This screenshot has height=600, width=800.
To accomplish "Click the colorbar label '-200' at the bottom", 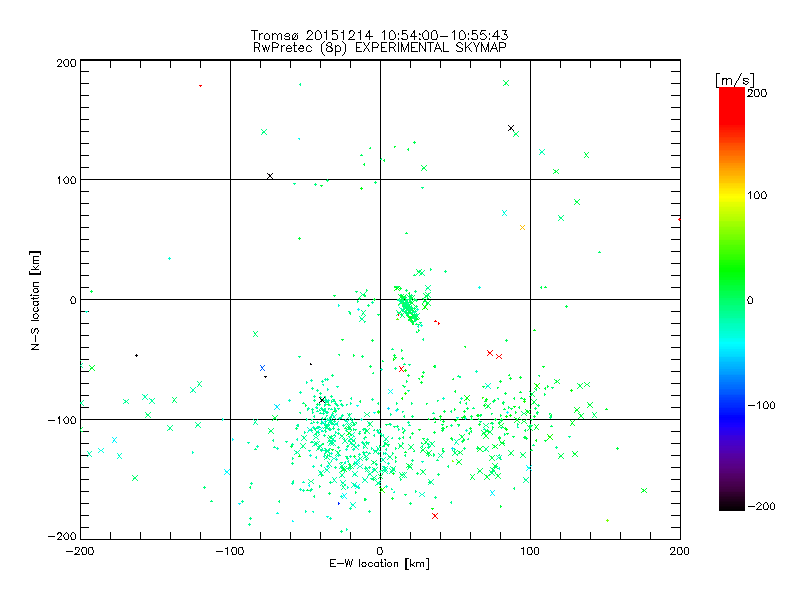I will [761, 507].
